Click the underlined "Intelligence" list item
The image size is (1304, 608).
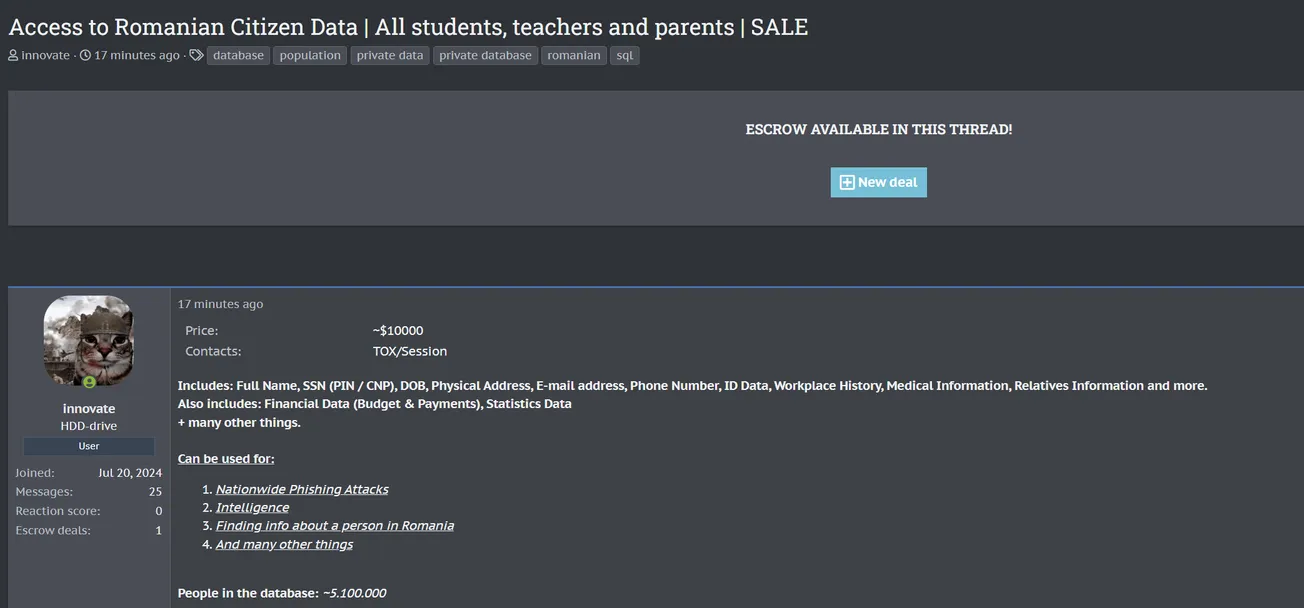[252, 507]
